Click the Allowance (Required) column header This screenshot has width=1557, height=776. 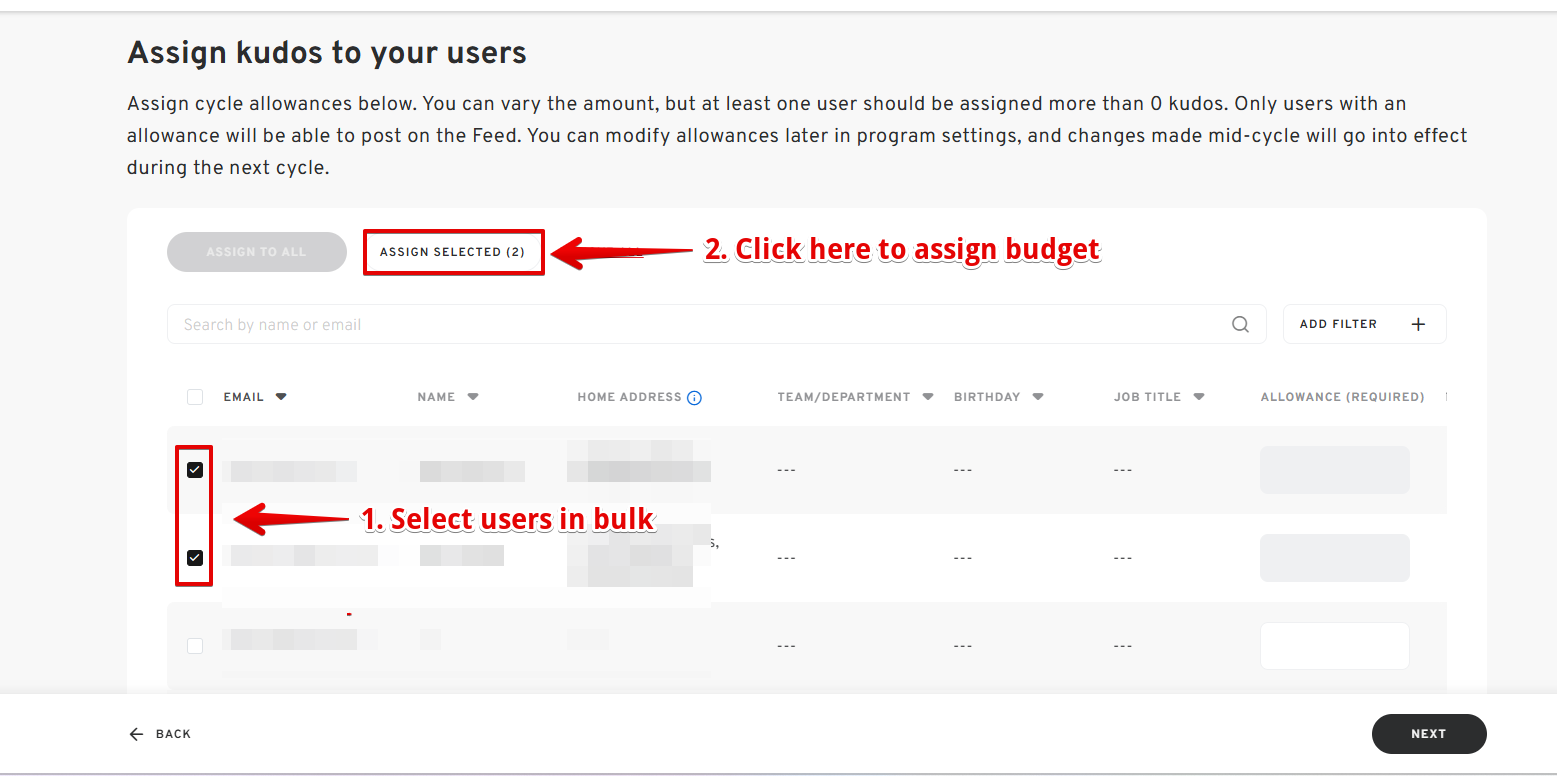1342,397
